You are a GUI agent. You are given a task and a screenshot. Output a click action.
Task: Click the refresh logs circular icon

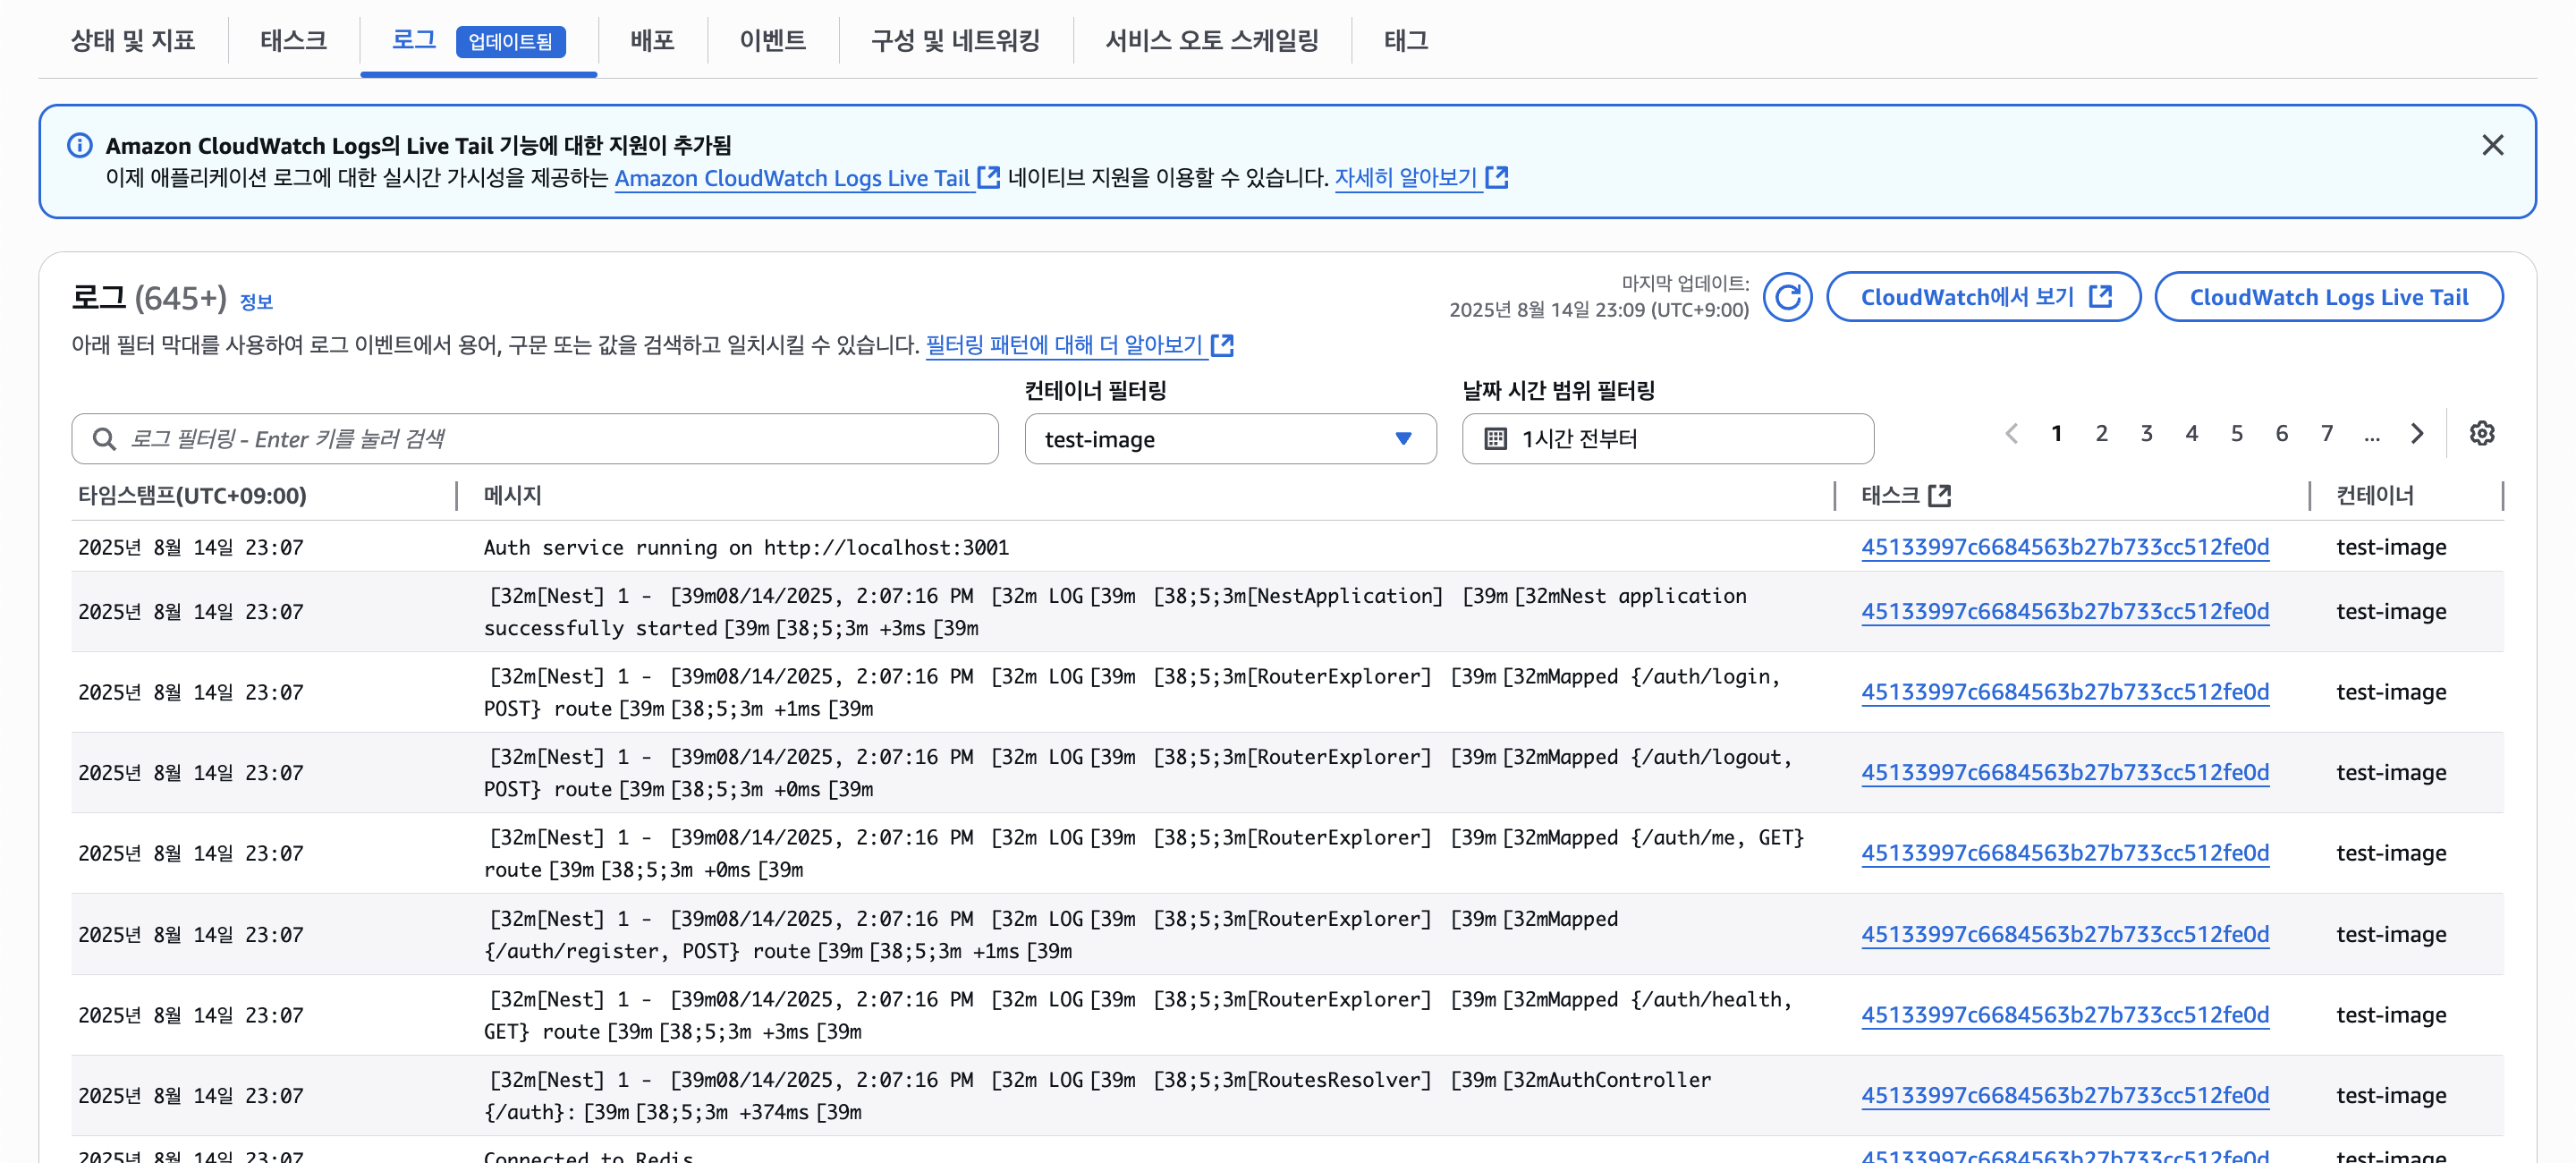1787,297
